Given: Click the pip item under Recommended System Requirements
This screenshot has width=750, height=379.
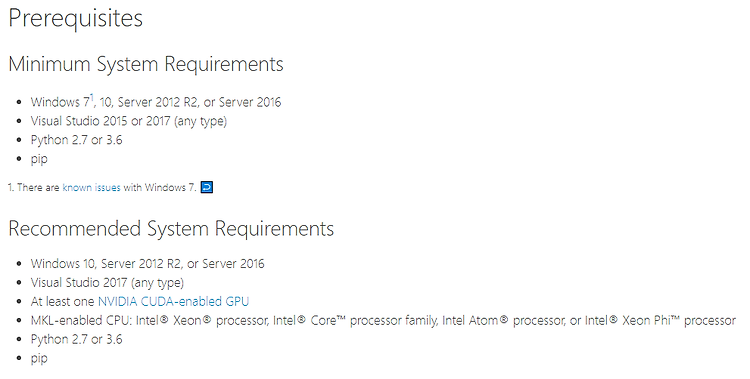Looking at the screenshot, I should (x=39, y=358).
